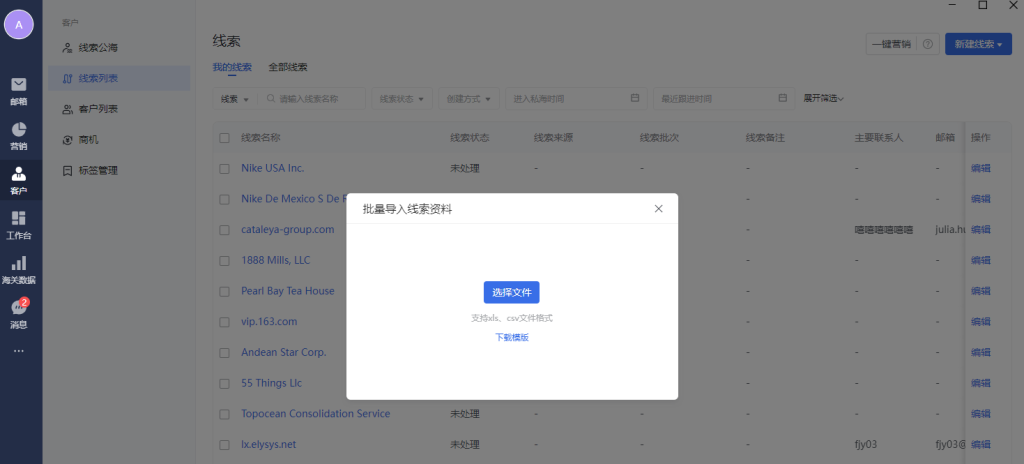Tick the checkbox for Nike USA Inc.
The image size is (1024, 464).
click(225, 168)
